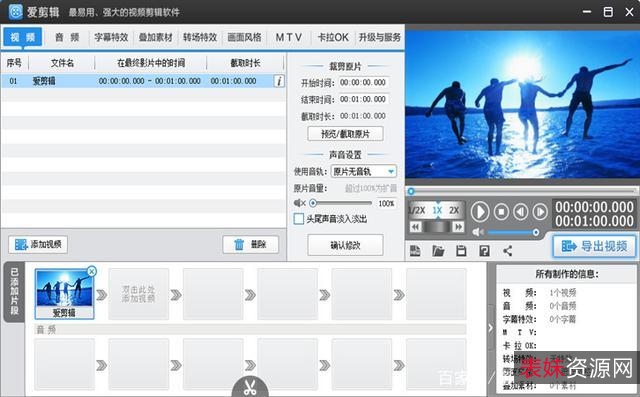This screenshot has height=397, width=640.
Task: Switch to the 叠加素材 tab
Action: point(156,38)
